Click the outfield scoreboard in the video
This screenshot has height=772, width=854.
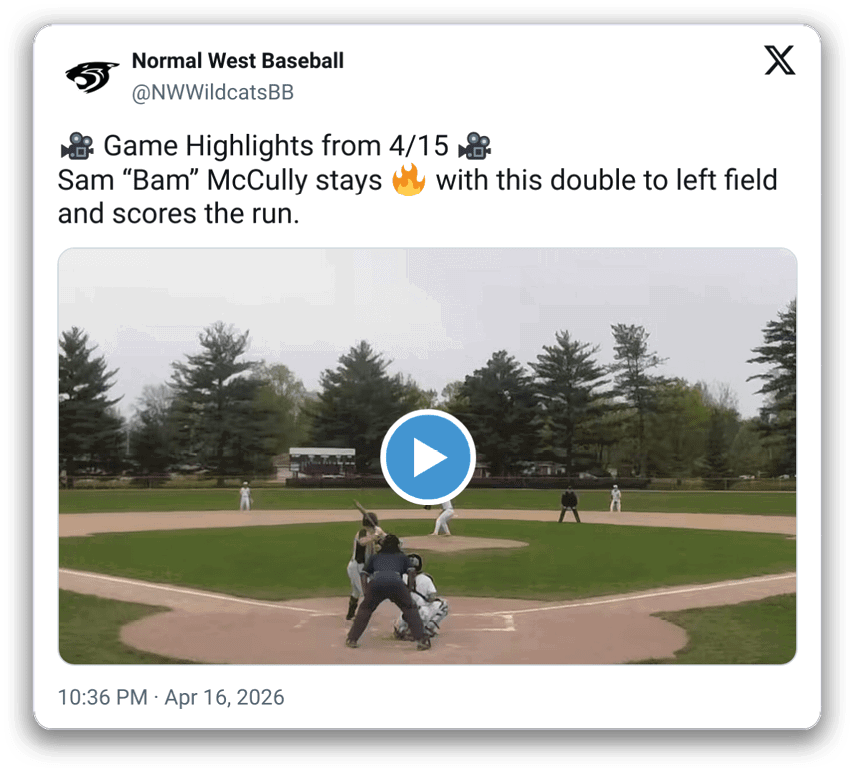(x=322, y=461)
